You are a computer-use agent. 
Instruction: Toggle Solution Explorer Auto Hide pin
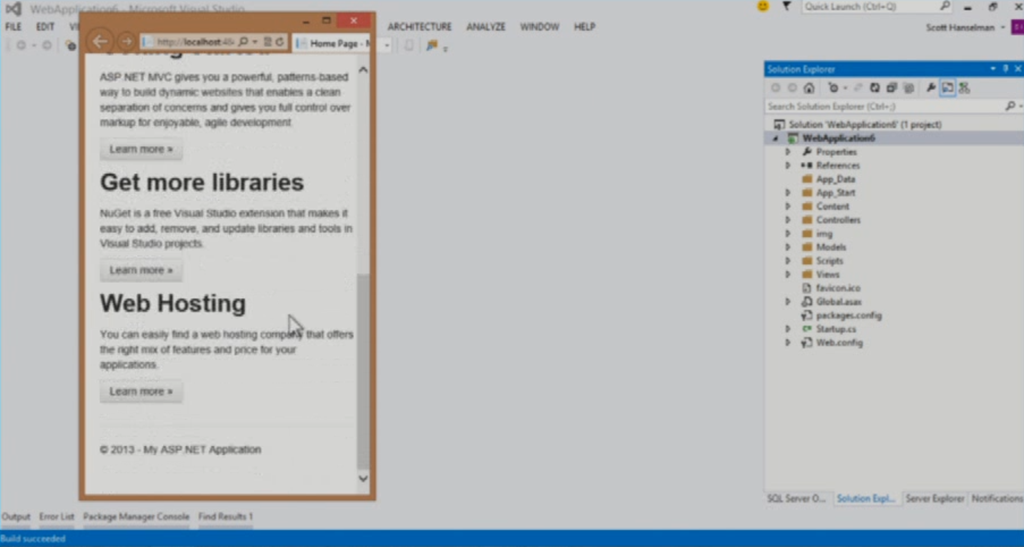coord(1006,69)
